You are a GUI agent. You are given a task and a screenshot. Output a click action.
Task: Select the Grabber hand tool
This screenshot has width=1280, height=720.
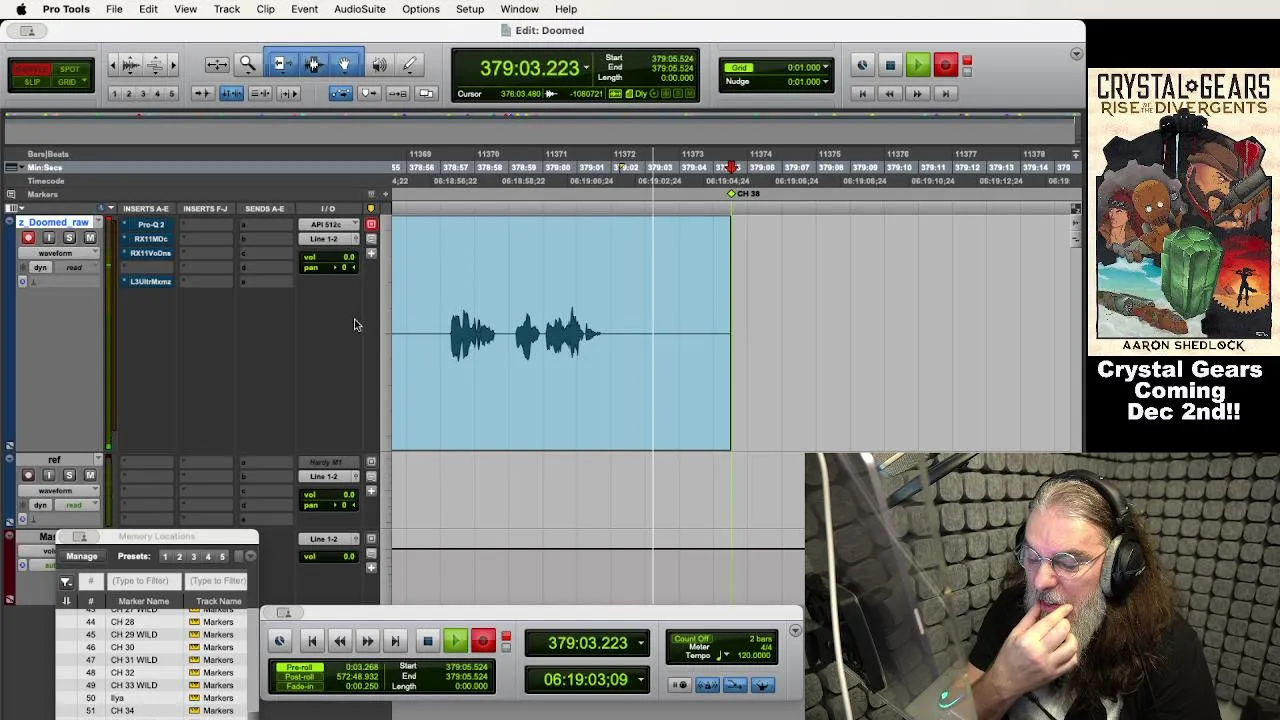344,65
